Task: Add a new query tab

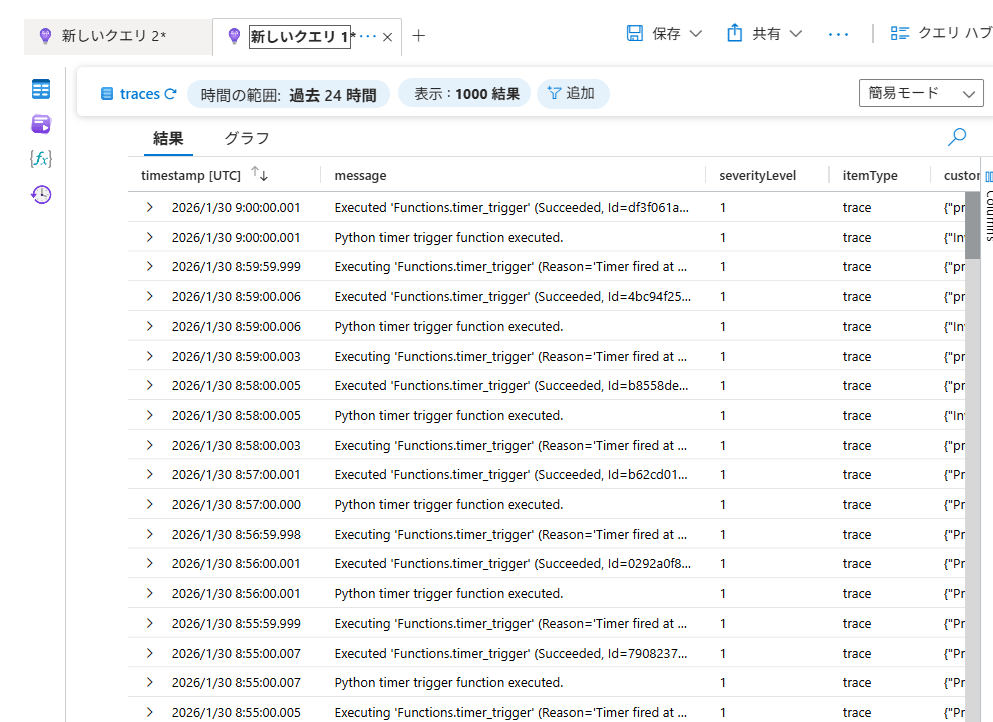Action: 418,36
